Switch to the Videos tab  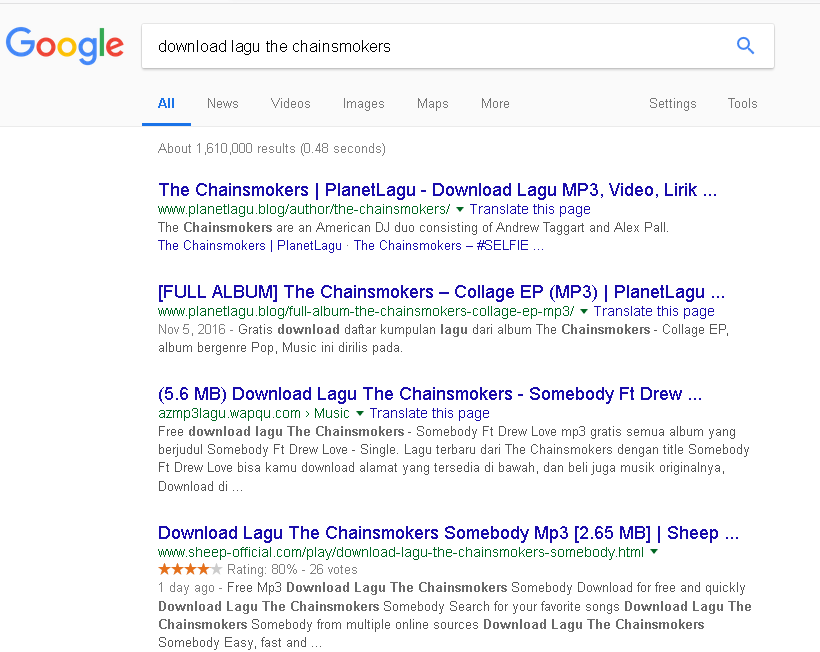click(x=290, y=103)
